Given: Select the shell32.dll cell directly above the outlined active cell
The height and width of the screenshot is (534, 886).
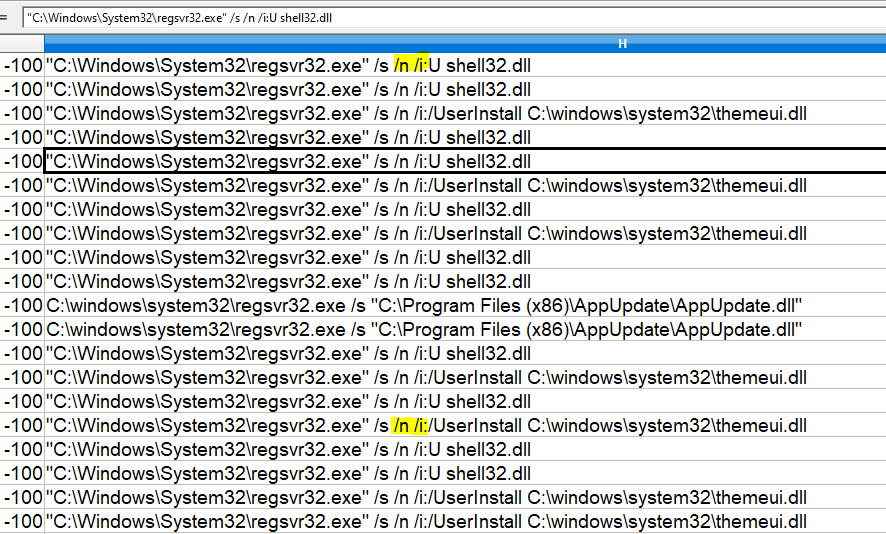Looking at the screenshot, I should (465, 137).
